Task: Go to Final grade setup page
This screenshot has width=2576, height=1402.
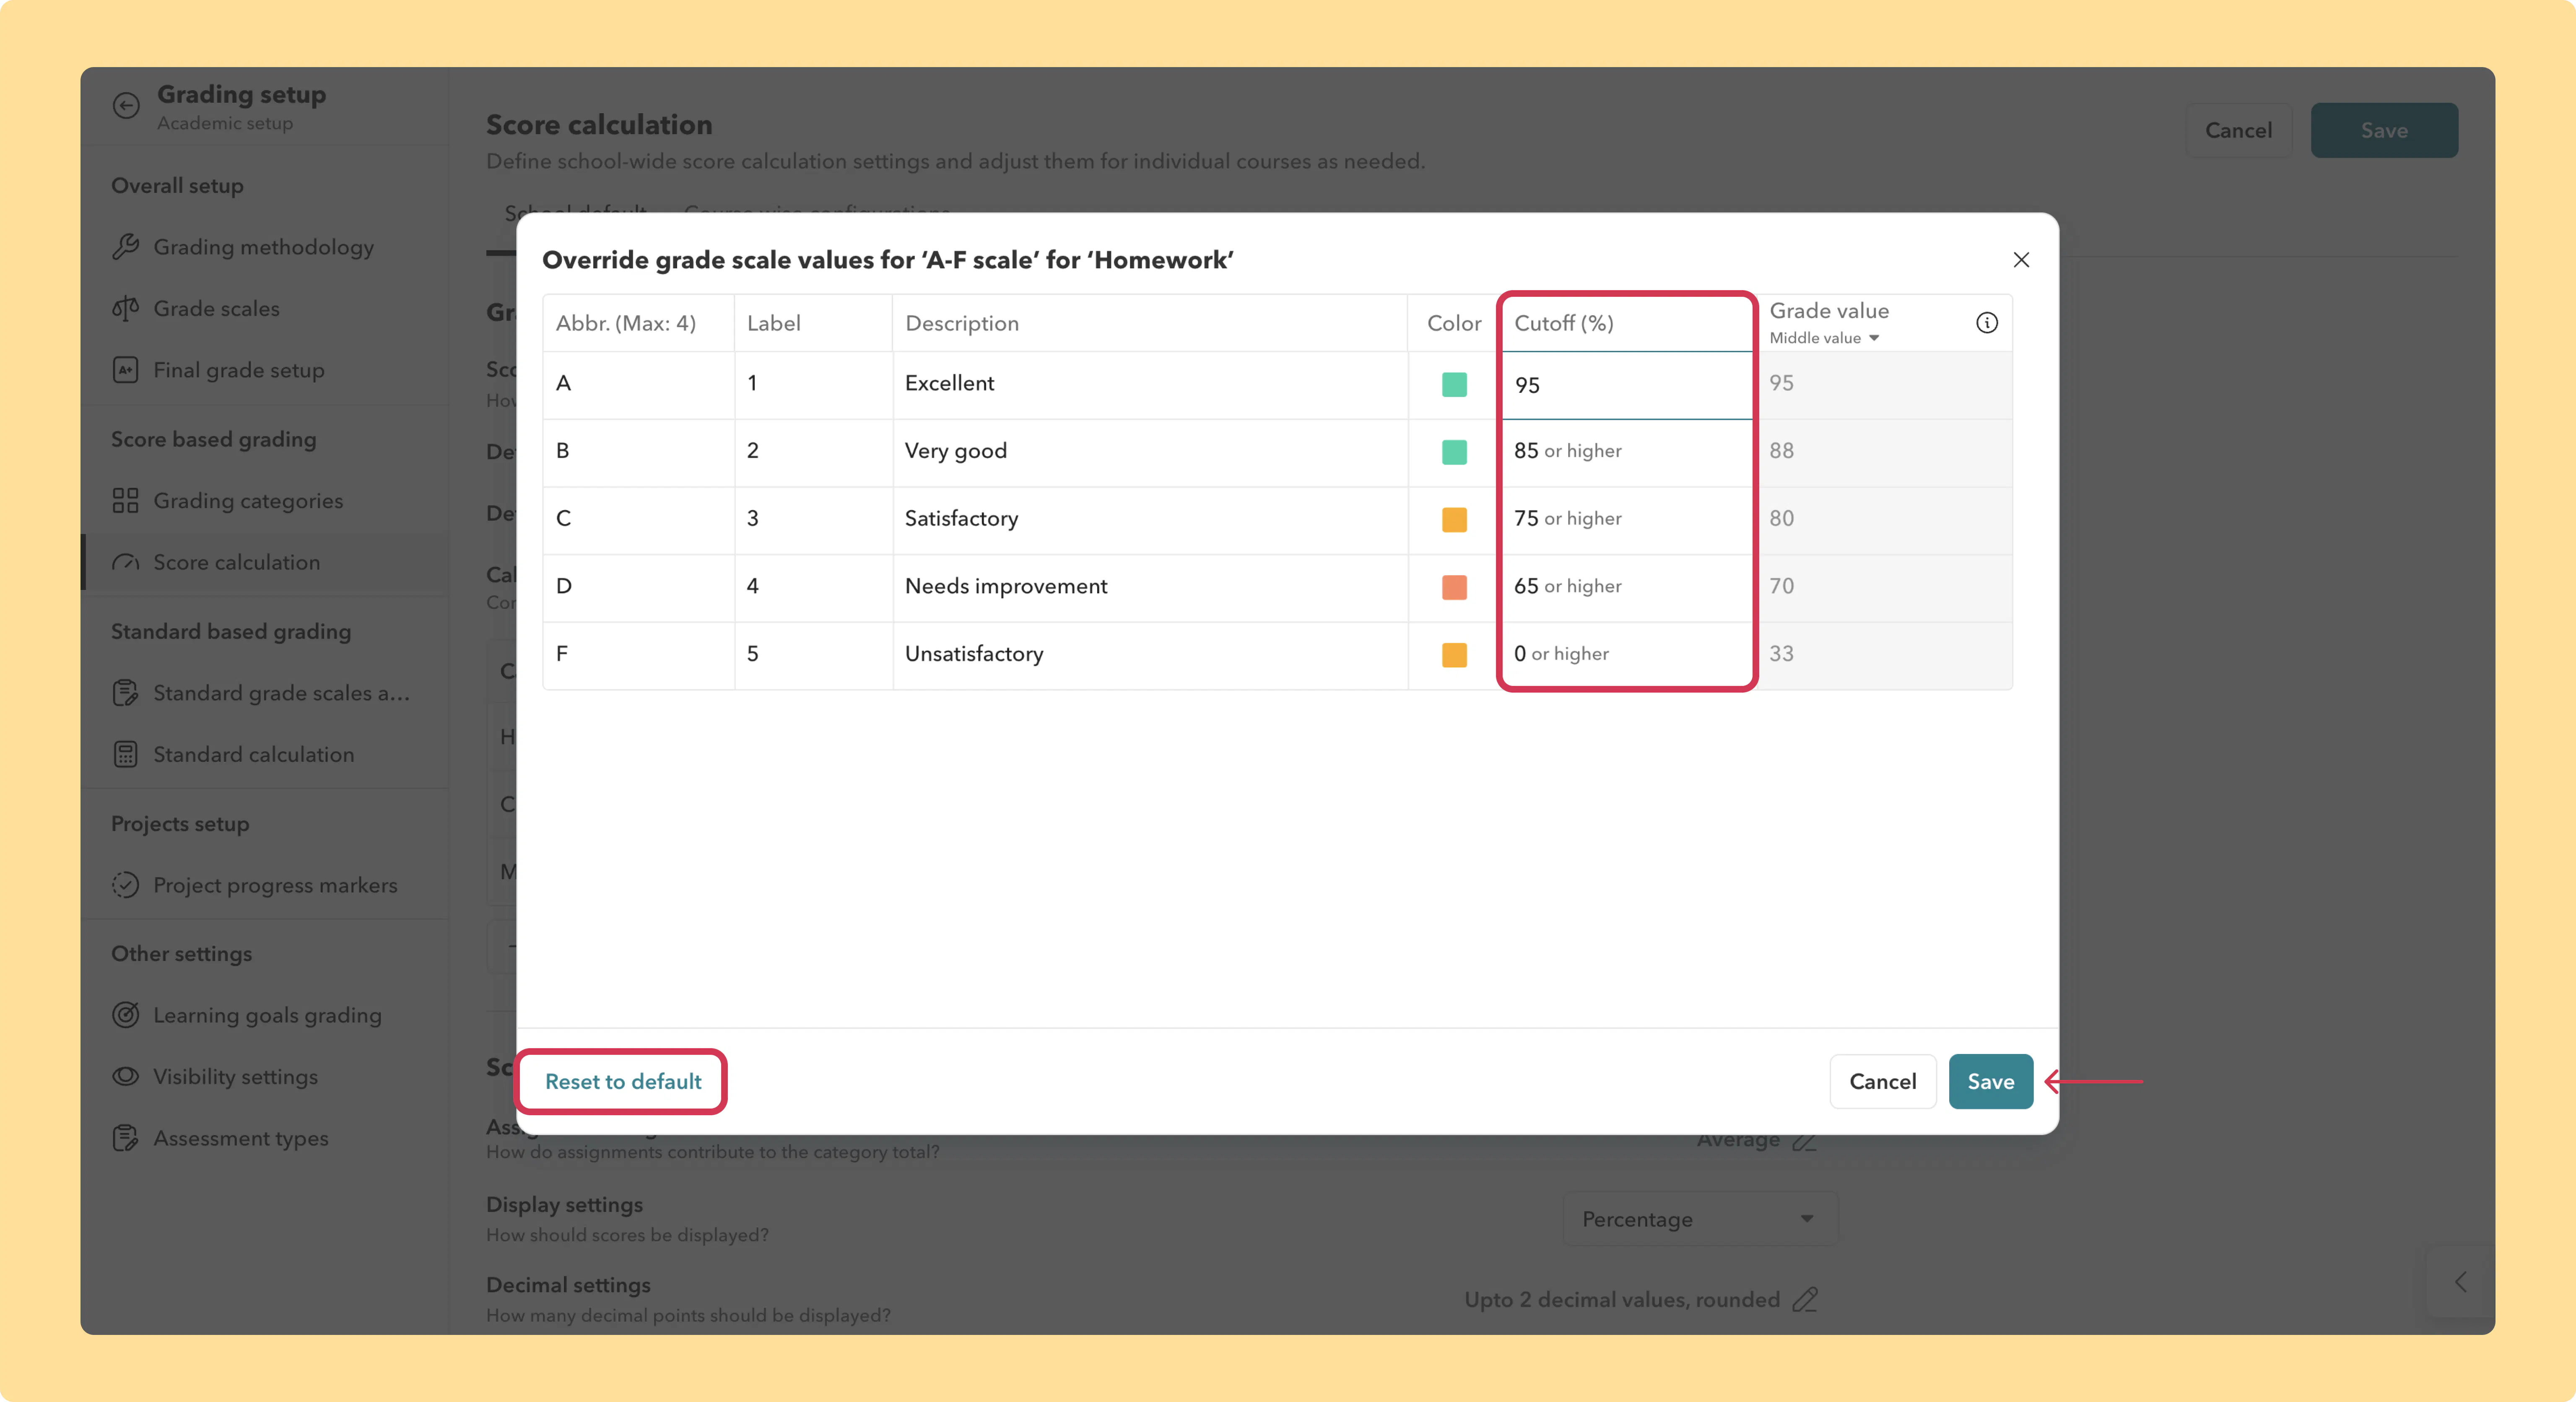Action: [239, 370]
